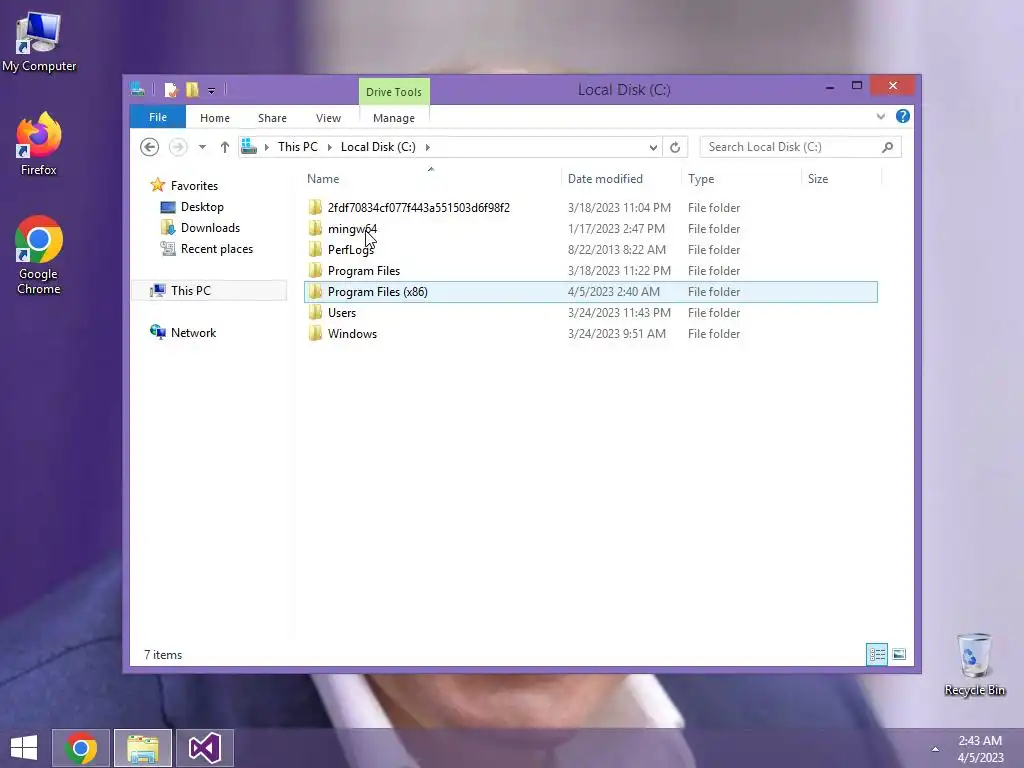Select Favorites in the navigation pane
Viewport: 1024px width, 768px height.
[194, 186]
